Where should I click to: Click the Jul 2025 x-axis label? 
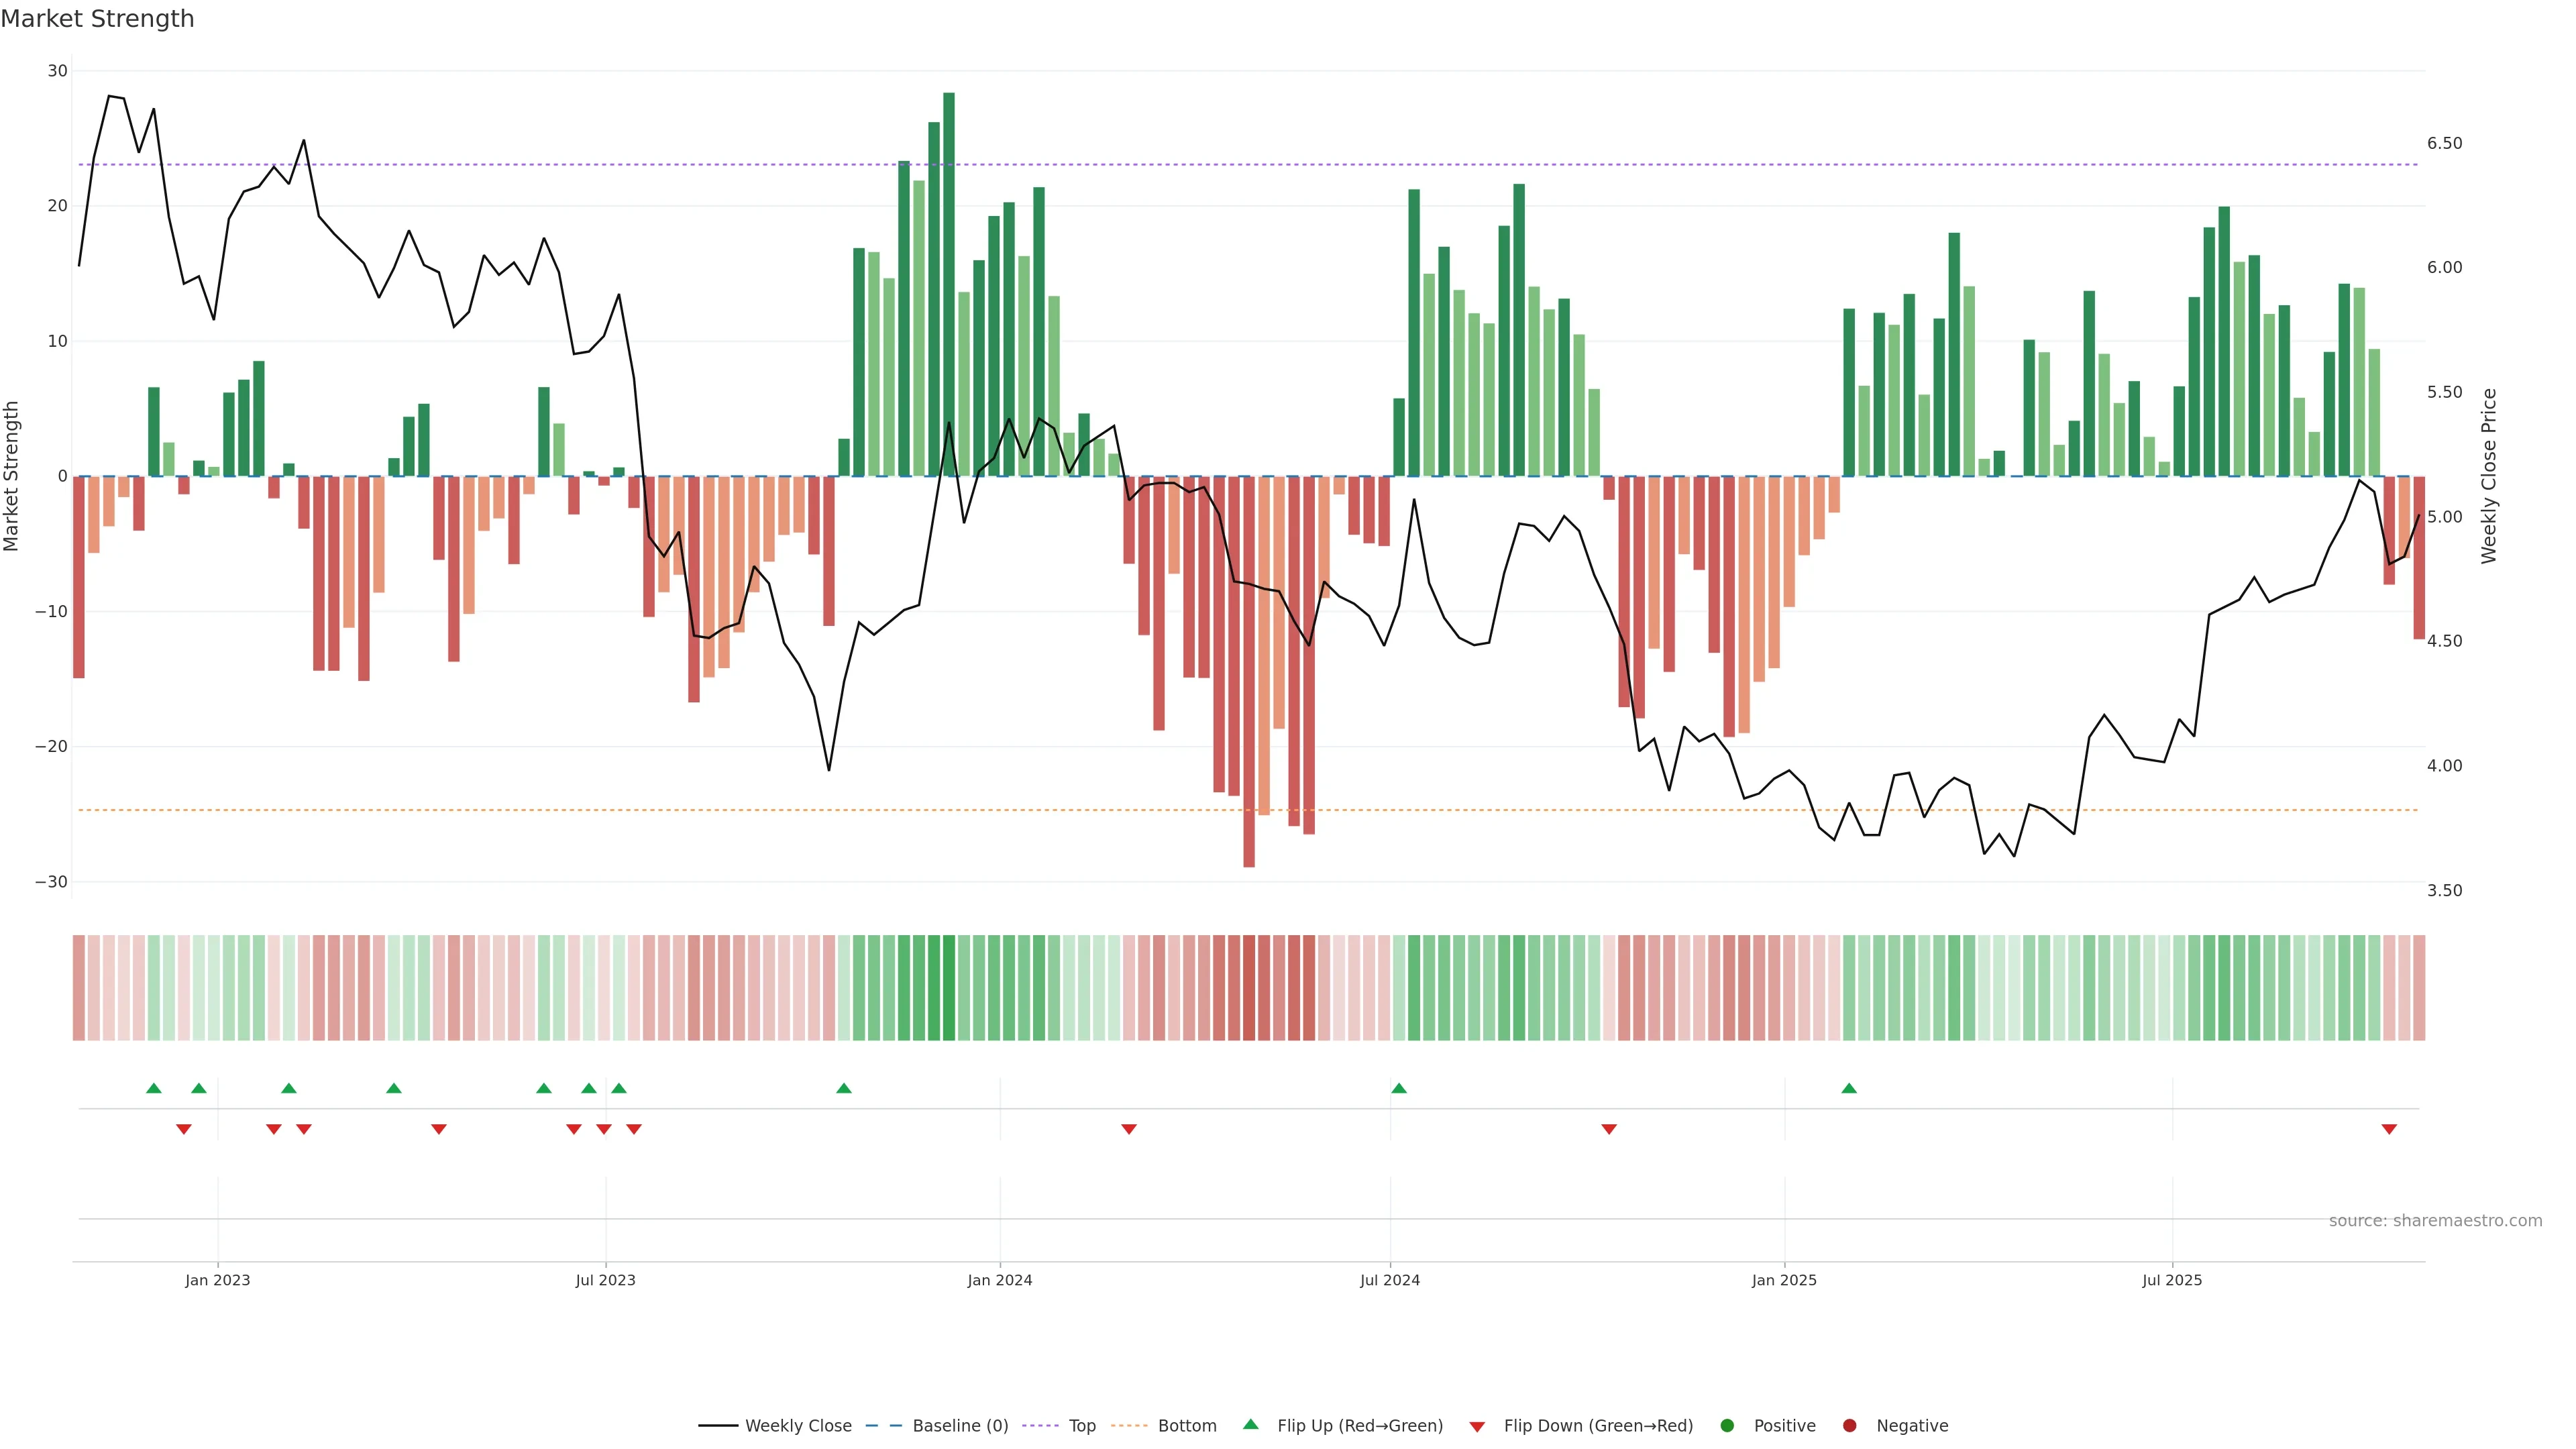click(x=2172, y=1280)
